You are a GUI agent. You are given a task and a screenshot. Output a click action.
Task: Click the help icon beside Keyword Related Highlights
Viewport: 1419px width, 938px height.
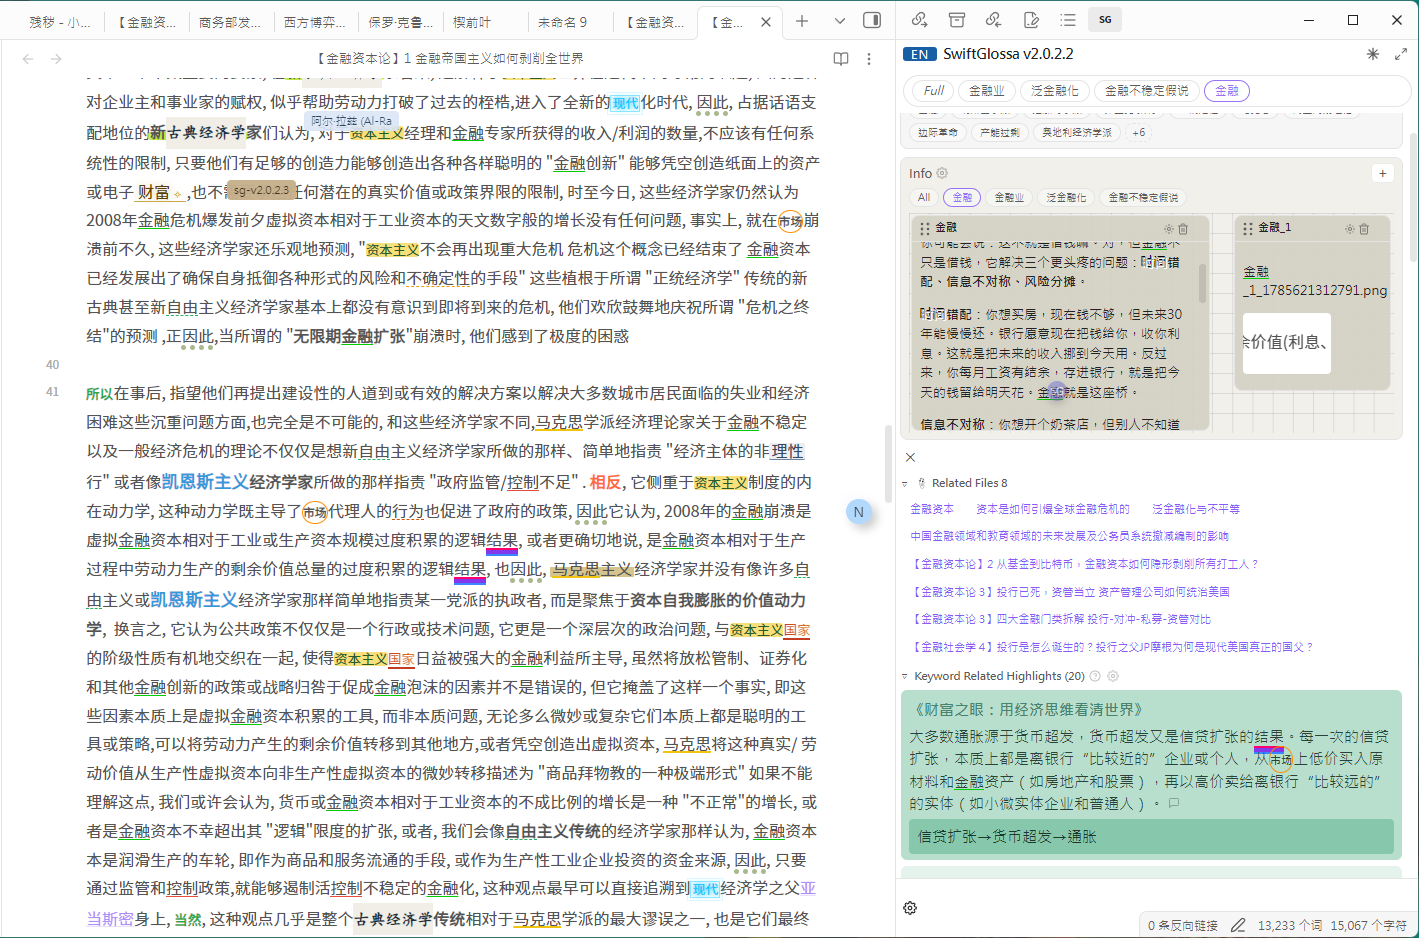point(1095,676)
